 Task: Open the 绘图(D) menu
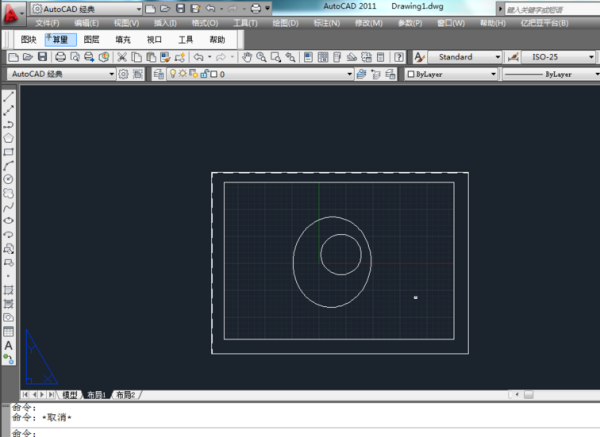(x=285, y=23)
